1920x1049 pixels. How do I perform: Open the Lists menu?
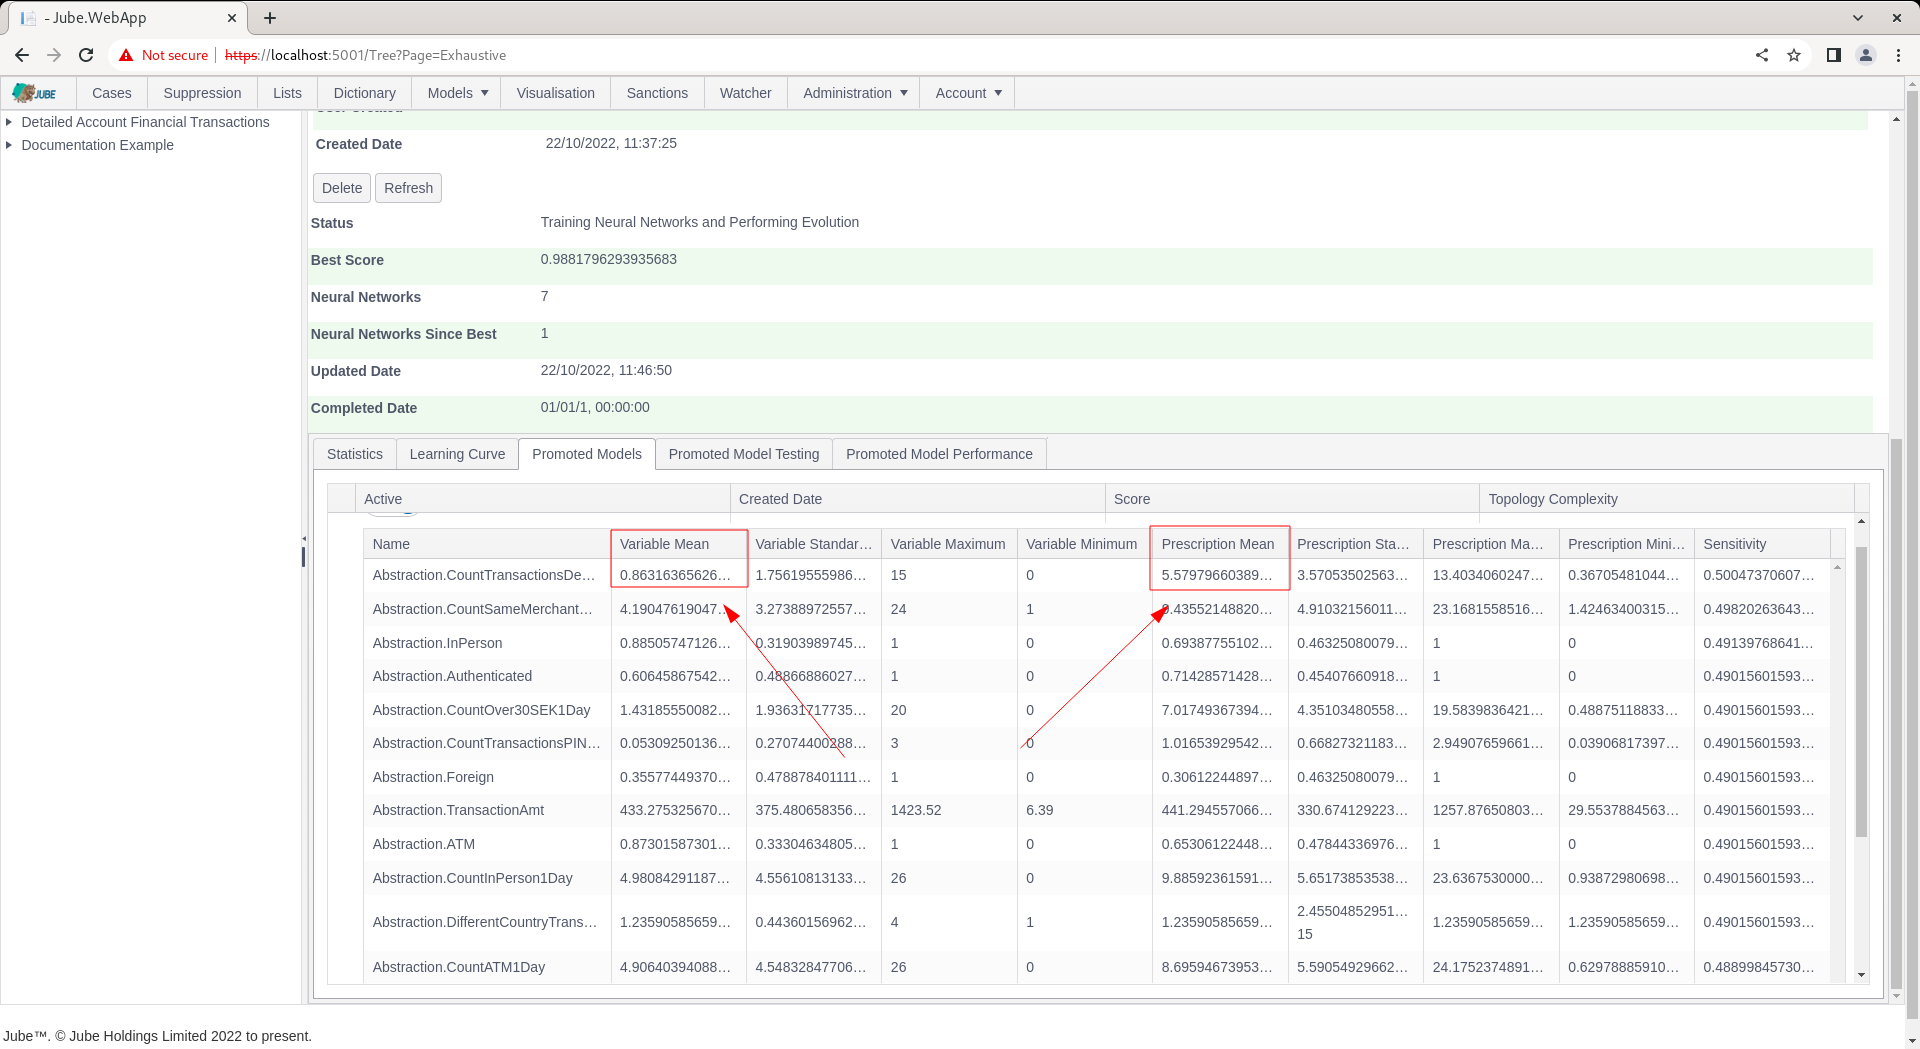[x=287, y=93]
